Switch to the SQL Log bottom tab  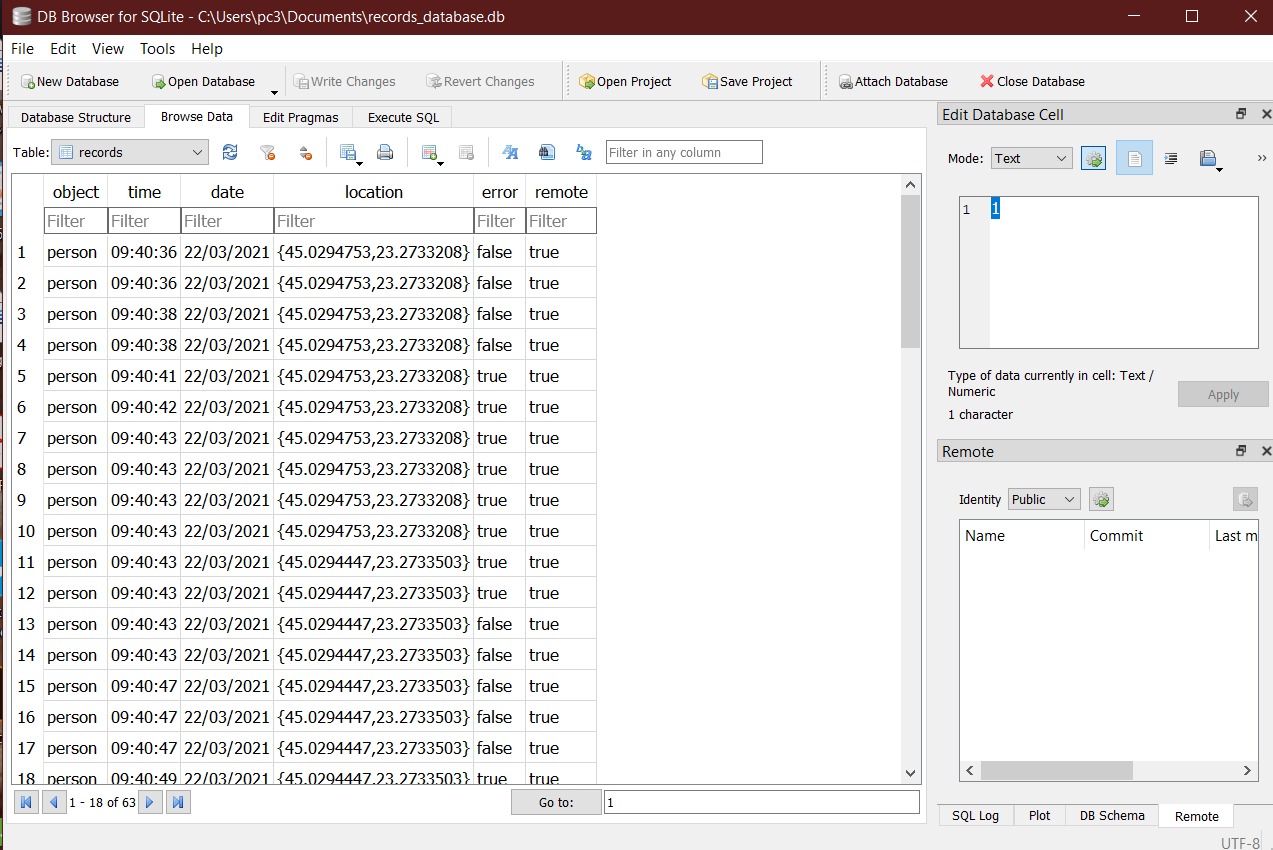[x=975, y=815]
